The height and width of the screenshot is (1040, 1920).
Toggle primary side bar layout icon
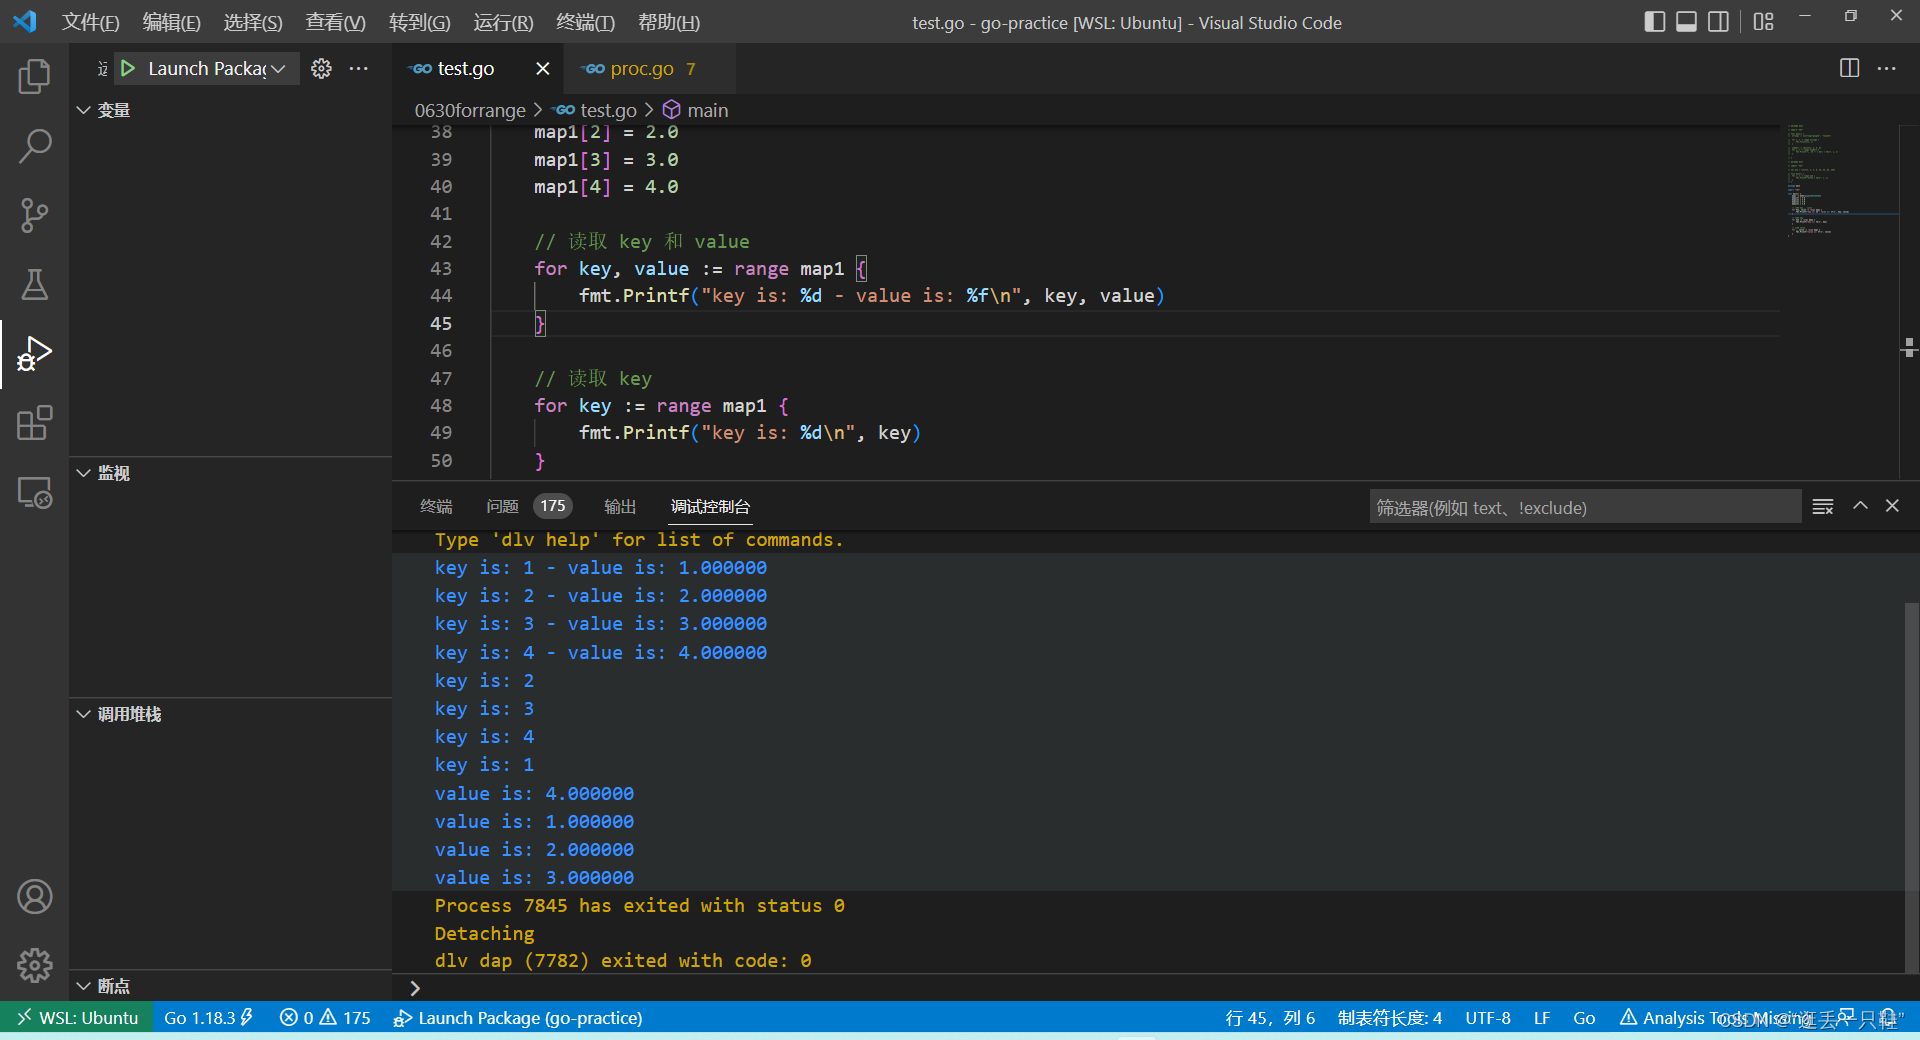(x=1655, y=22)
